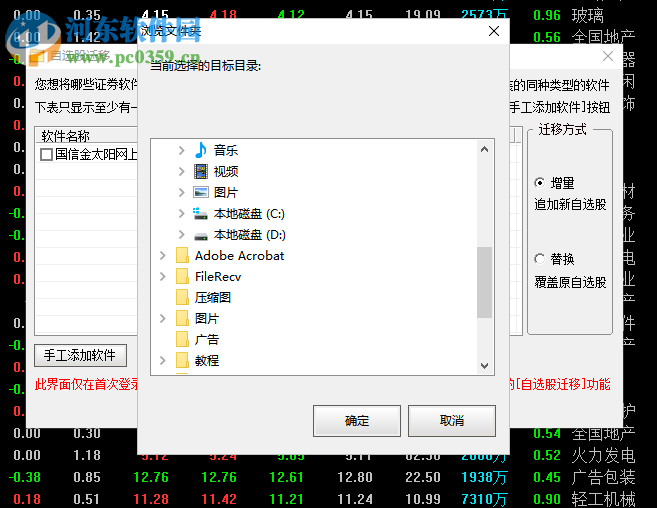Choose the 替换 radio option

540,259
